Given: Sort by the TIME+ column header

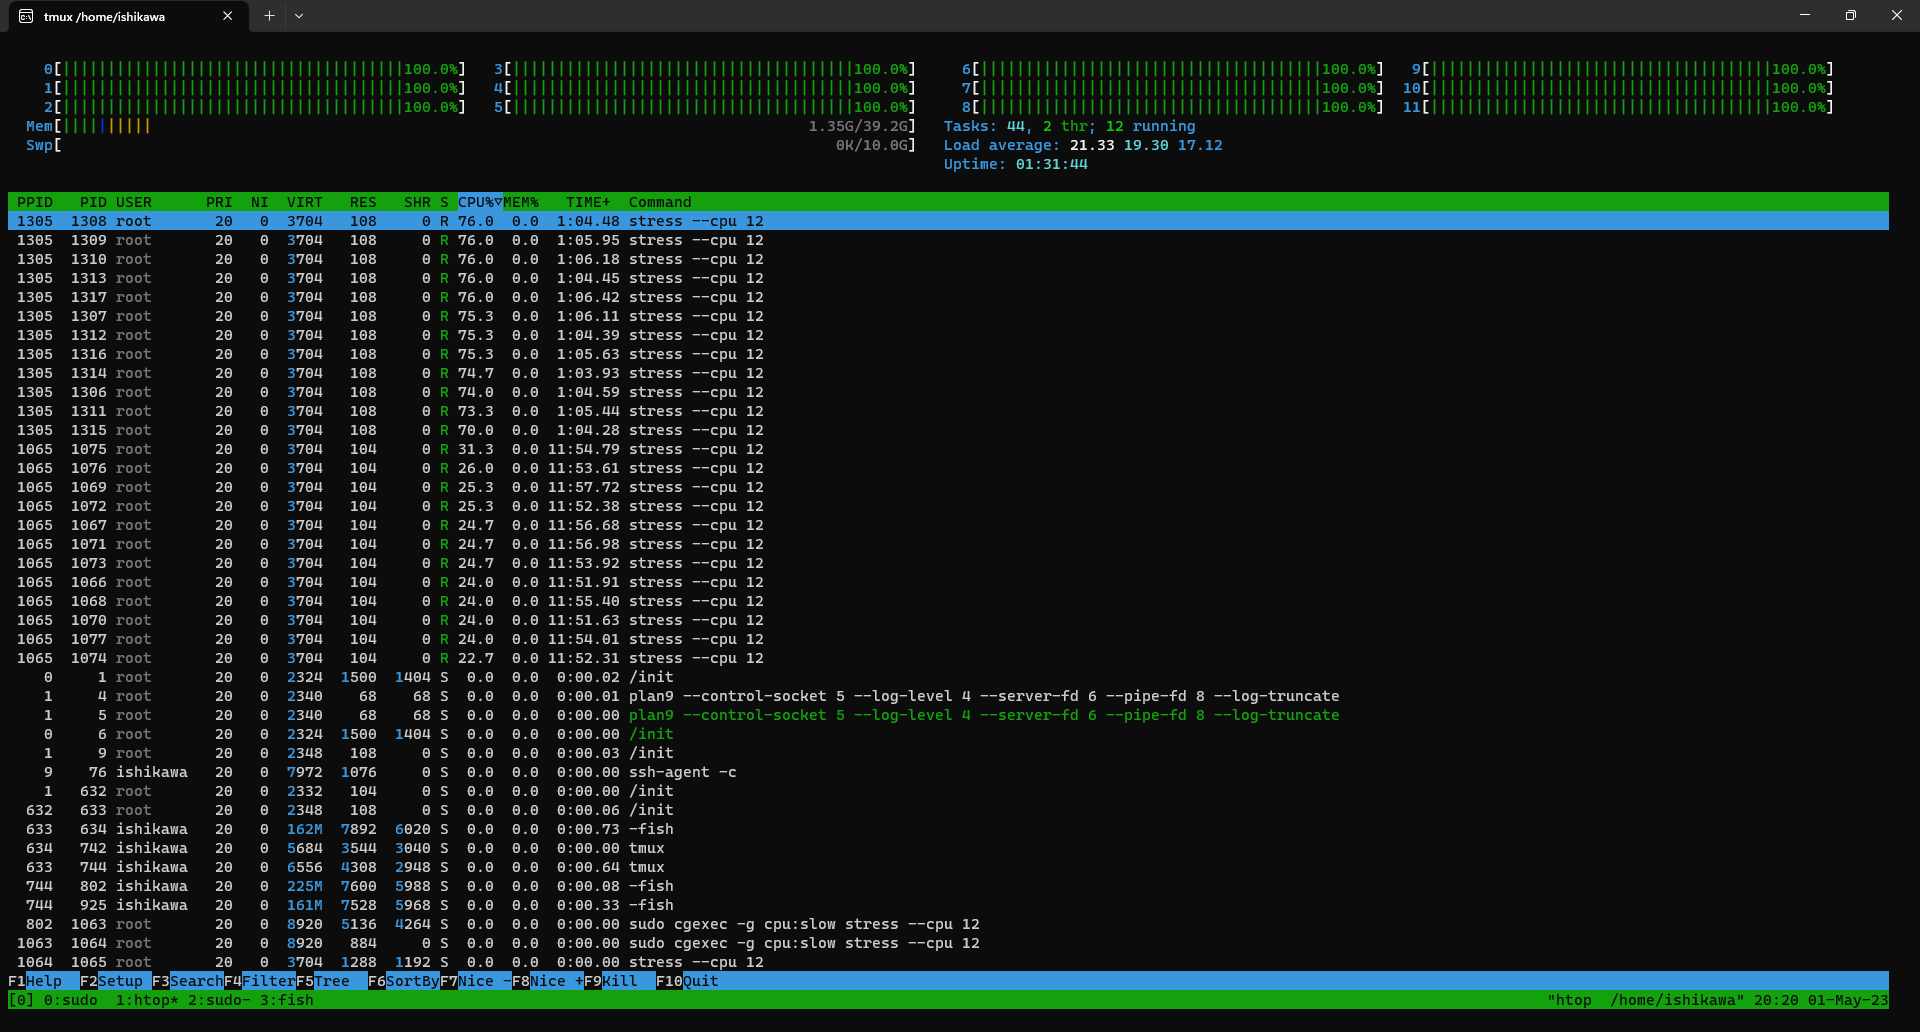Looking at the screenshot, I should coord(588,202).
